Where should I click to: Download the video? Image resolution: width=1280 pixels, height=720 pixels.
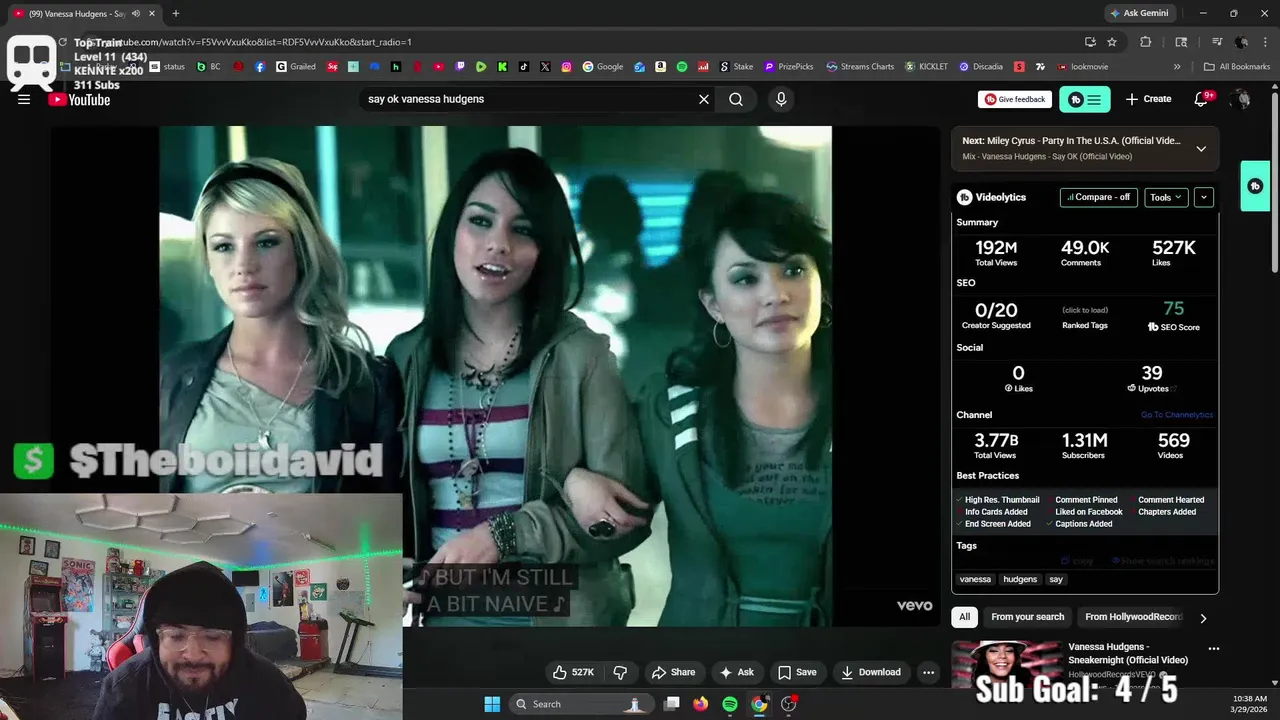(871, 672)
